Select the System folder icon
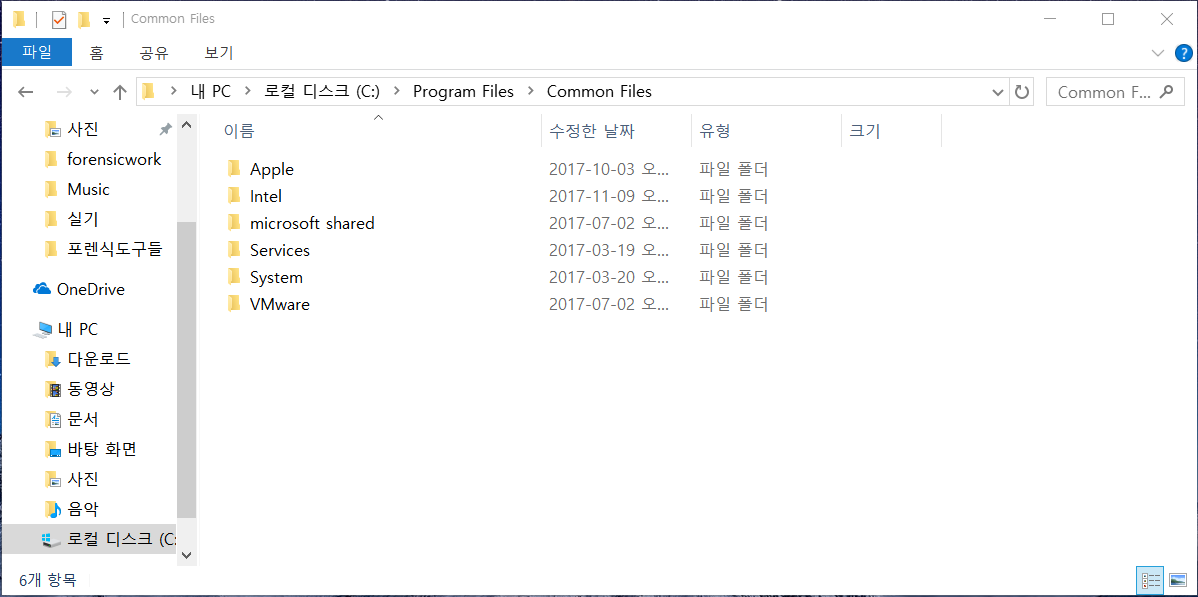 (235, 277)
